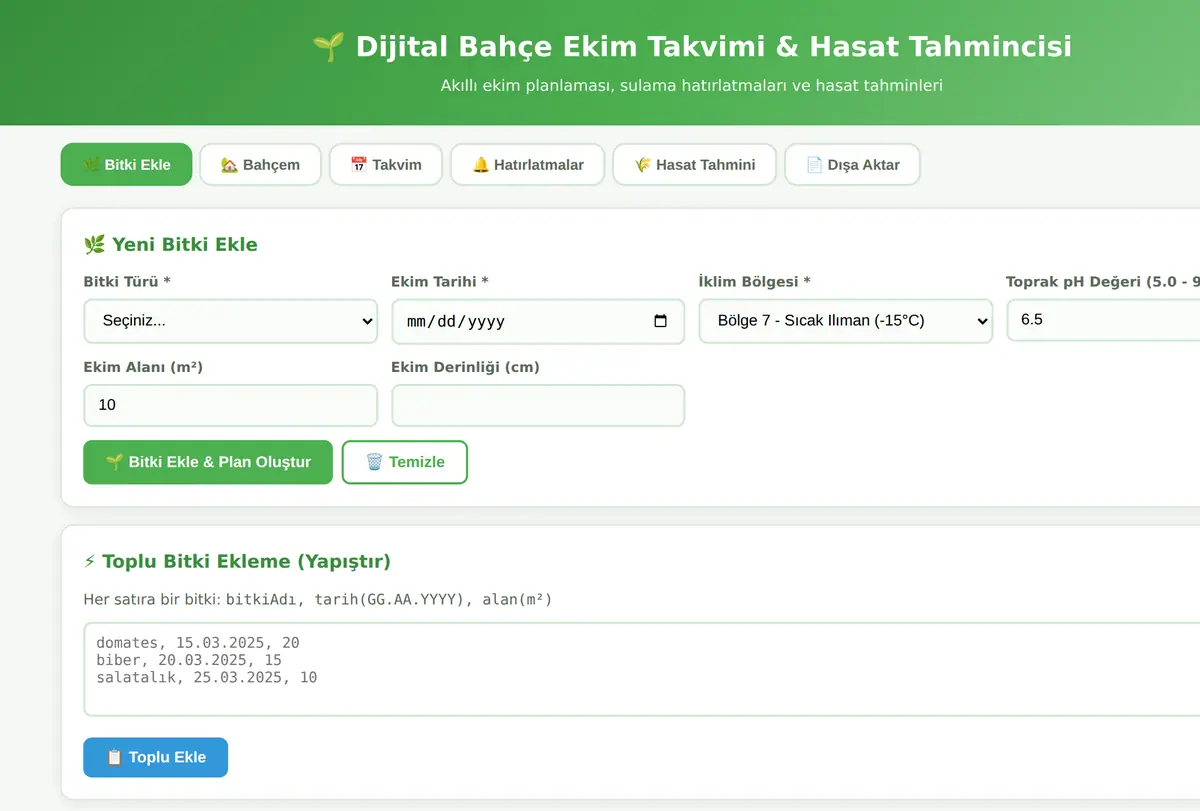
Task: Click Bitki Ekle & Plan Oluştur button
Action: tap(208, 462)
